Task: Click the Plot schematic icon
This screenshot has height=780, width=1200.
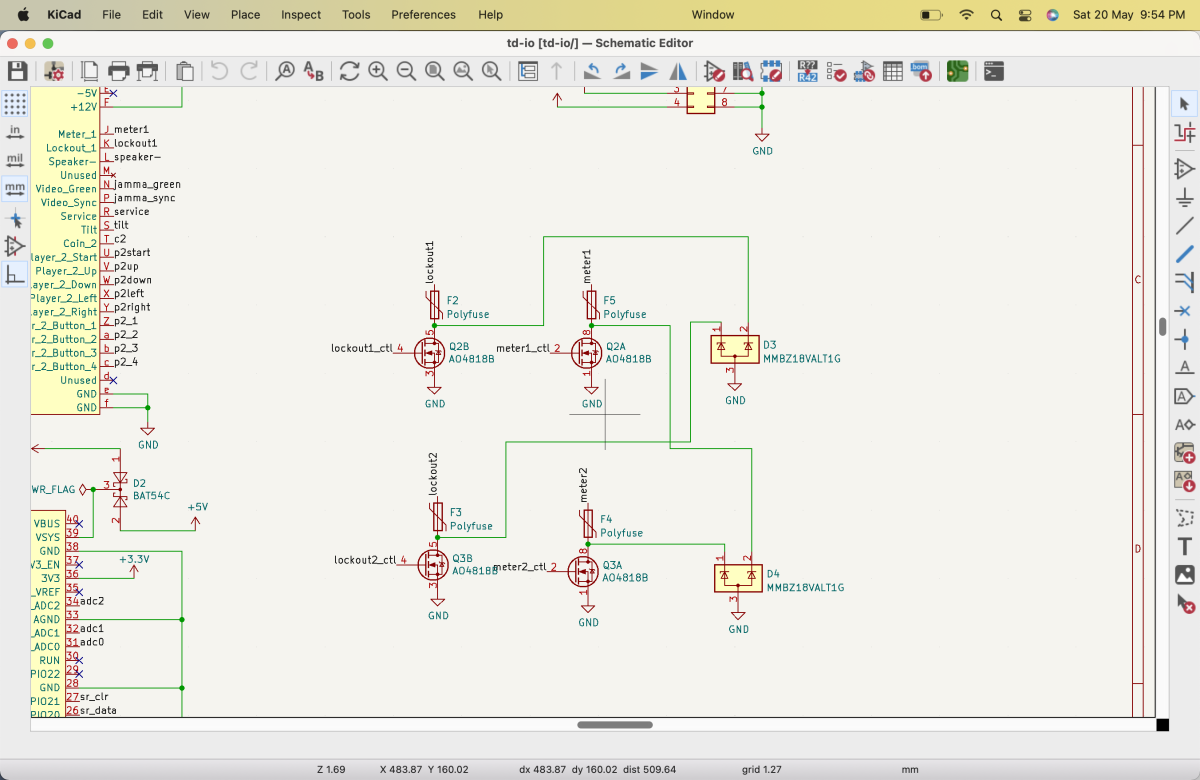Action: [148, 71]
